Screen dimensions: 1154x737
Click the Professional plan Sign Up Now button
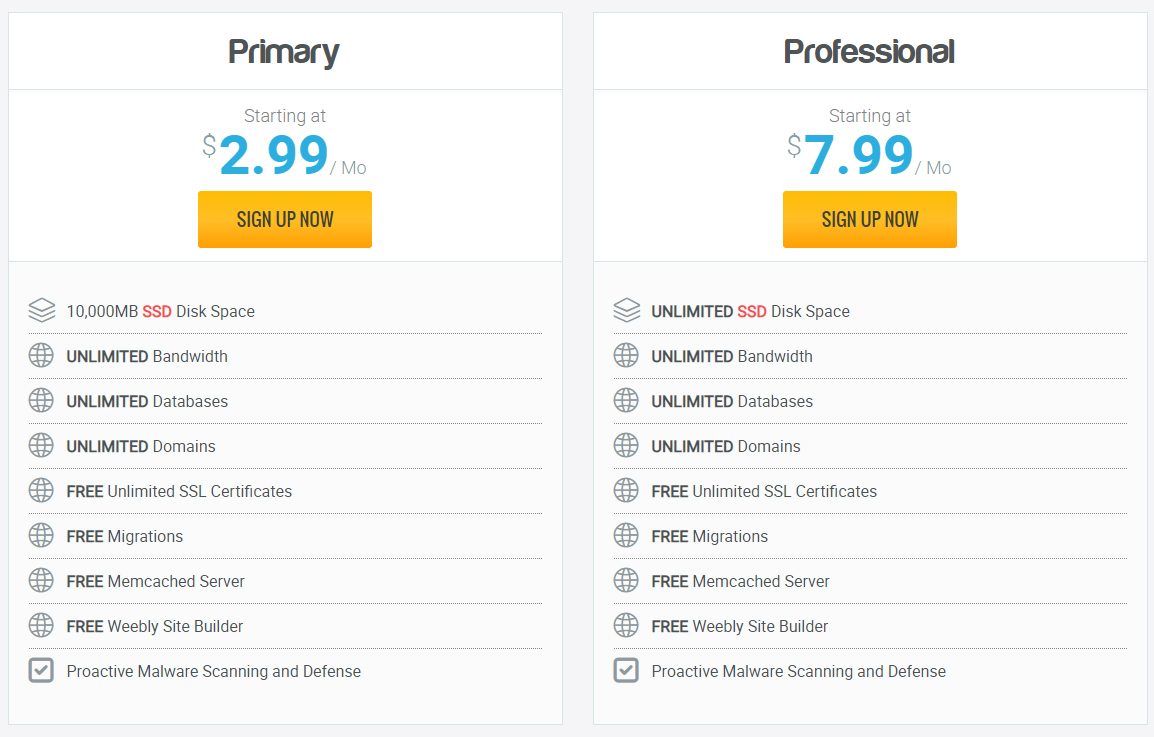[x=869, y=219]
